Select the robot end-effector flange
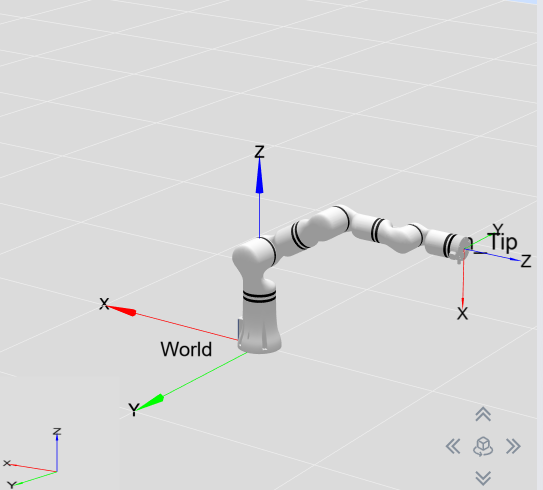This screenshot has height=490, width=543. (x=463, y=248)
